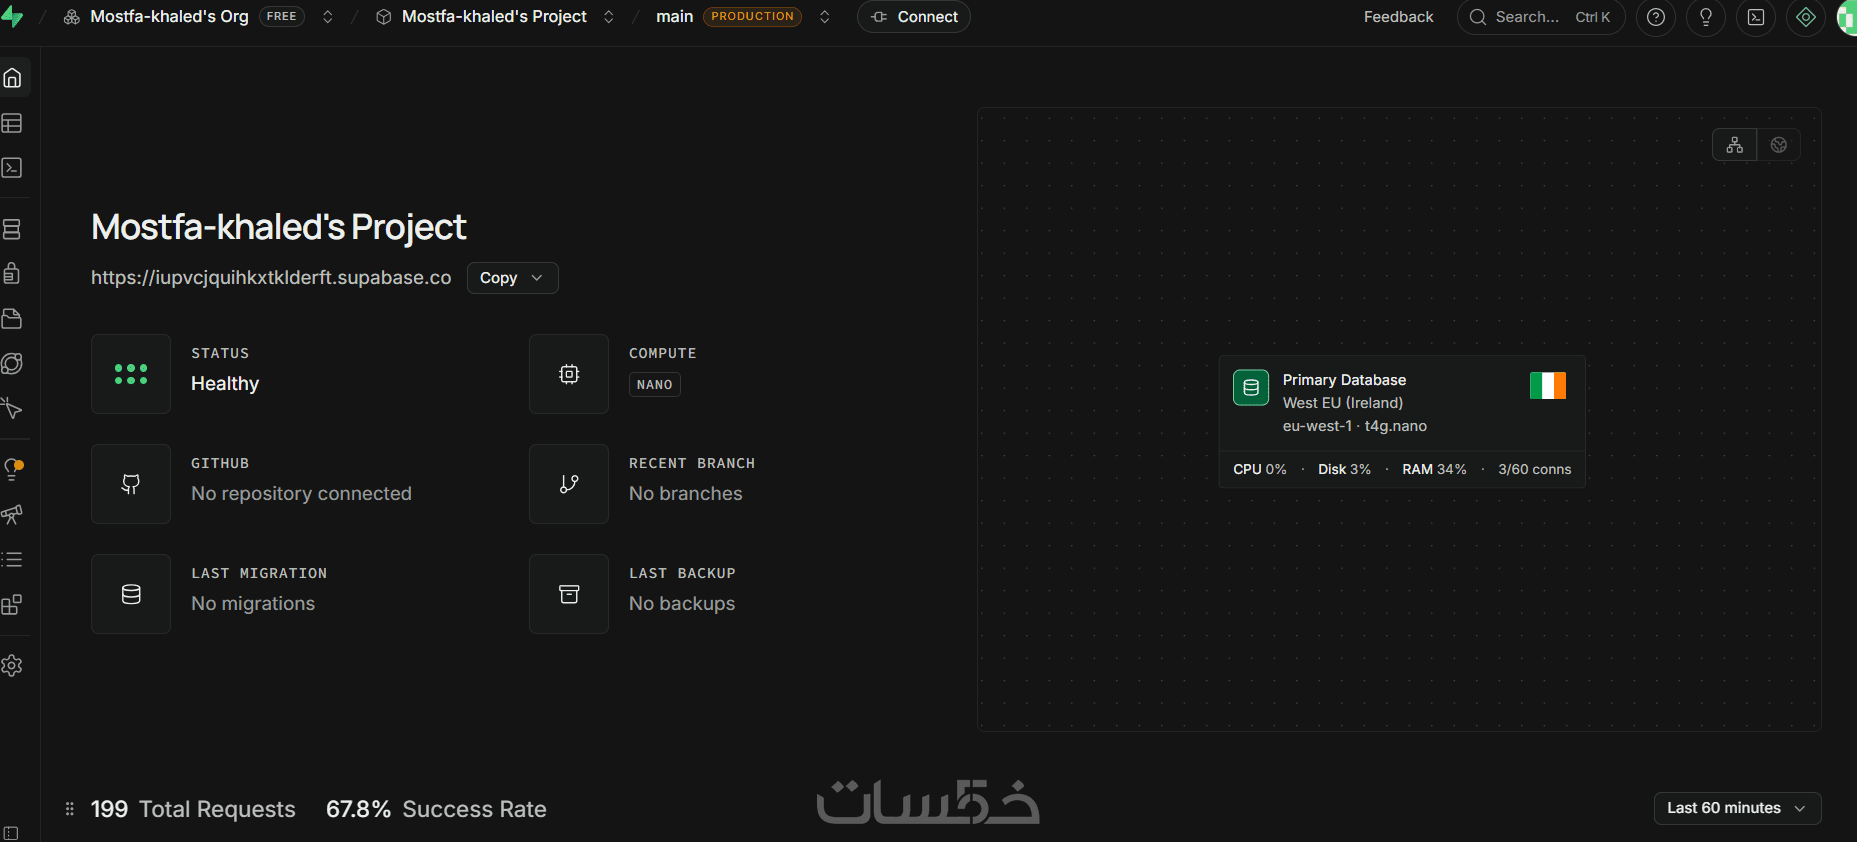Open Integrations from the sidebar
The height and width of the screenshot is (842, 1857).
pyautogui.click(x=13, y=605)
